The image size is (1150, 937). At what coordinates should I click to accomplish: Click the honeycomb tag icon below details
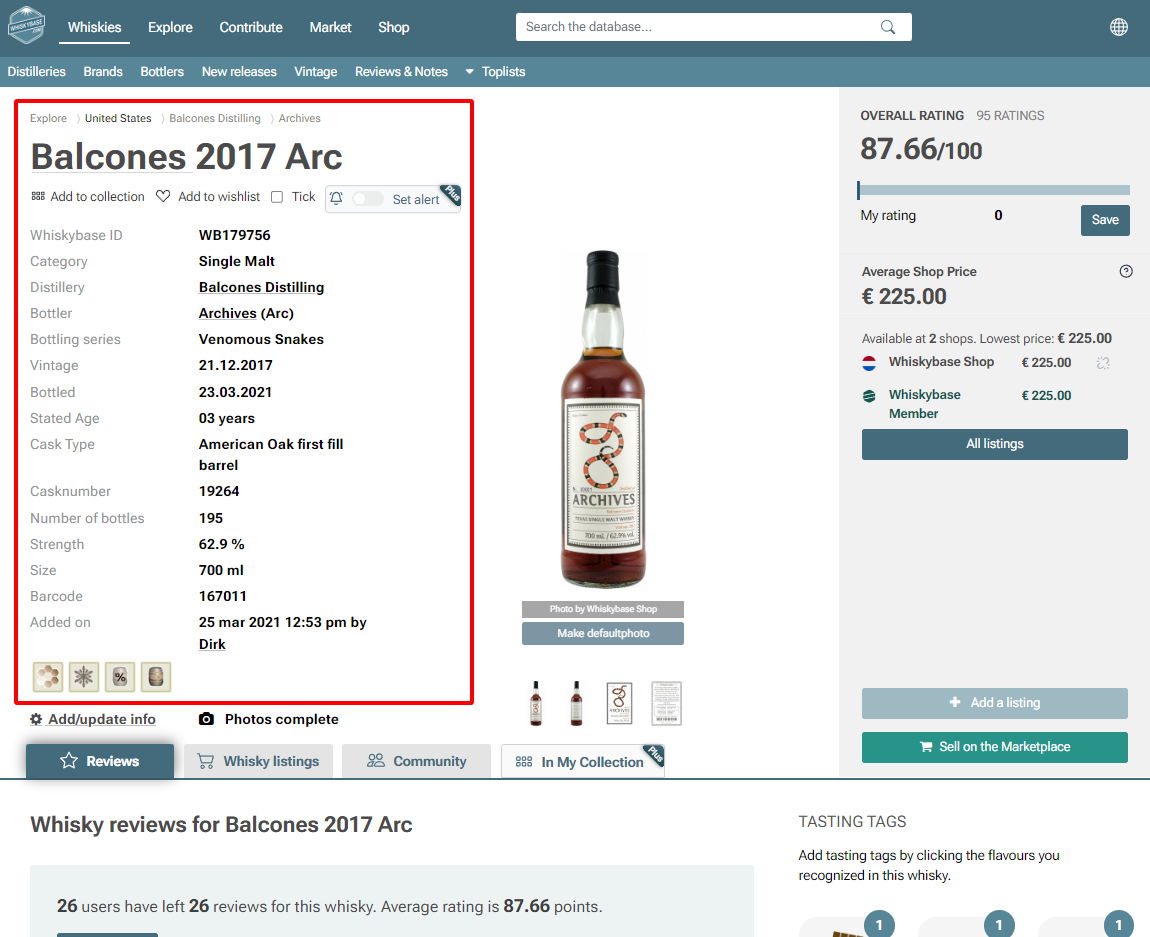pos(48,677)
